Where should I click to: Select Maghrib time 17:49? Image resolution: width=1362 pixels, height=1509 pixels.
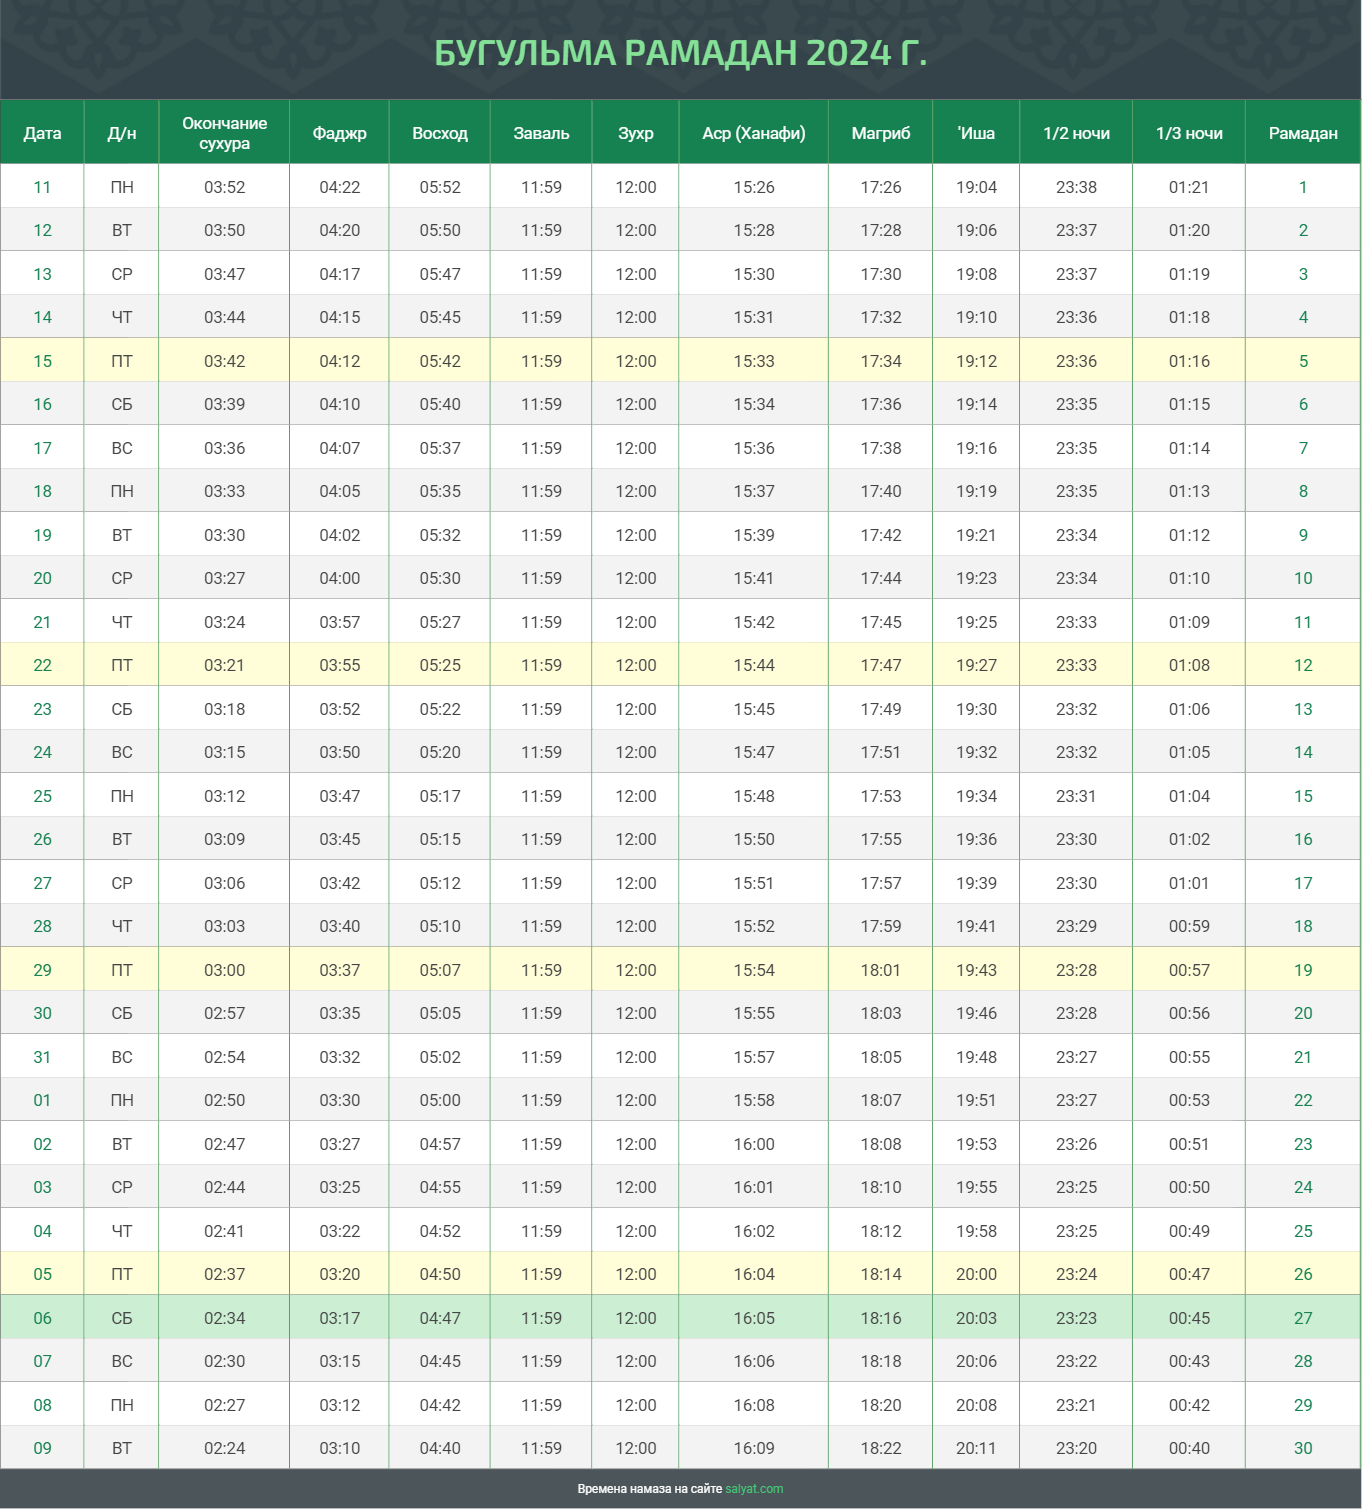pos(881,709)
